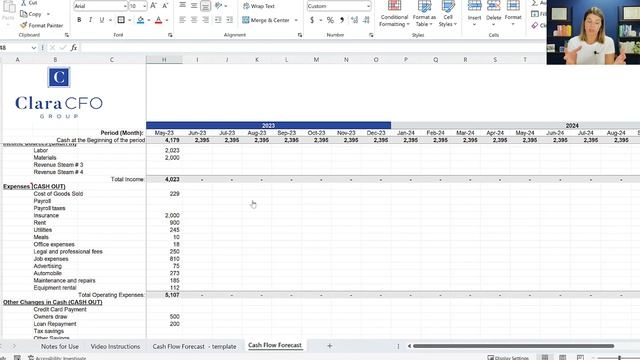Screen dimensions: 640x360
Task: Apply comma style number format
Action: tap(342, 20)
